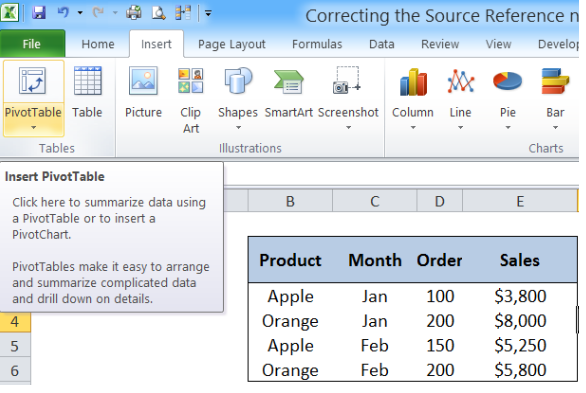586x393 pixels.
Task: Click the Order header cell
Action: (440, 260)
